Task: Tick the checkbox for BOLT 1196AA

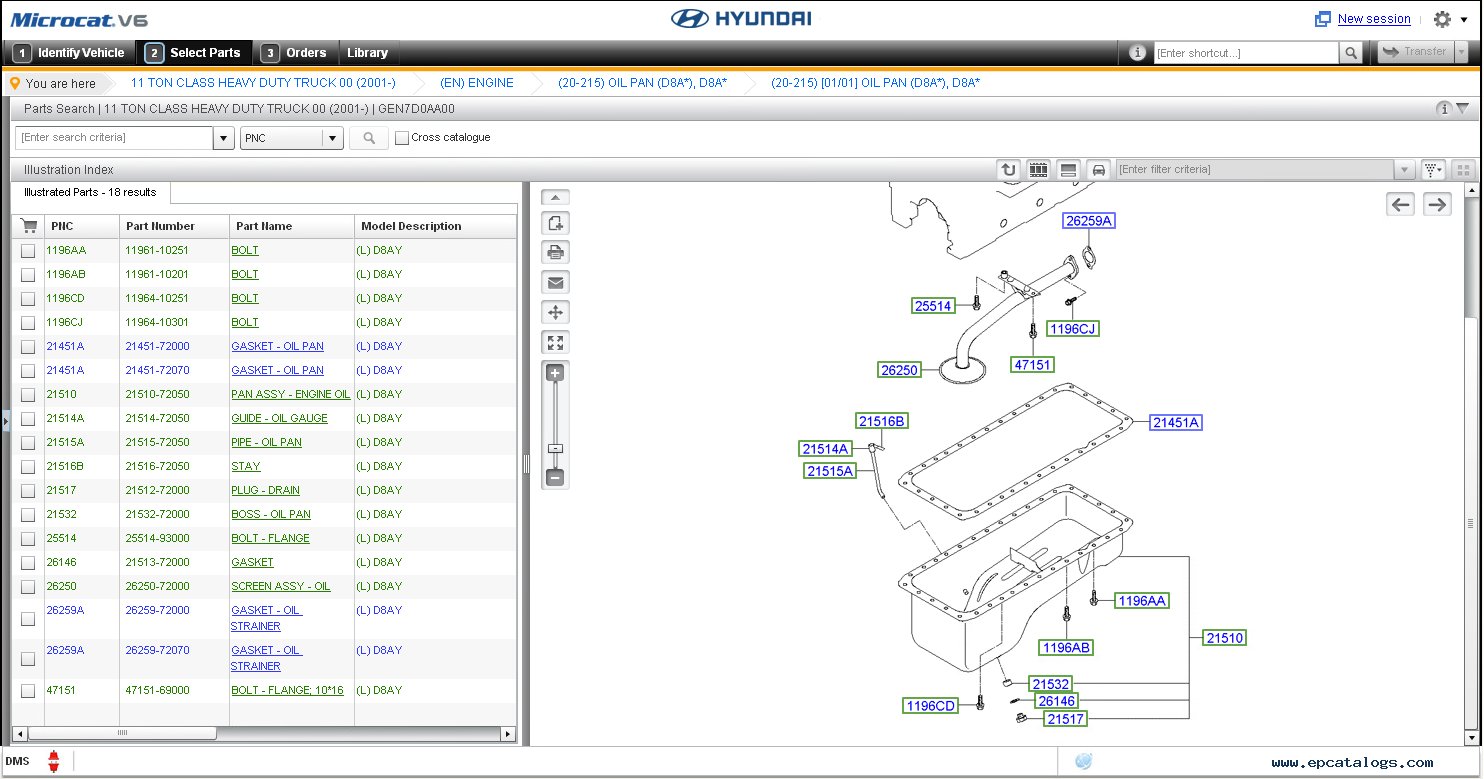Action: tap(28, 251)
